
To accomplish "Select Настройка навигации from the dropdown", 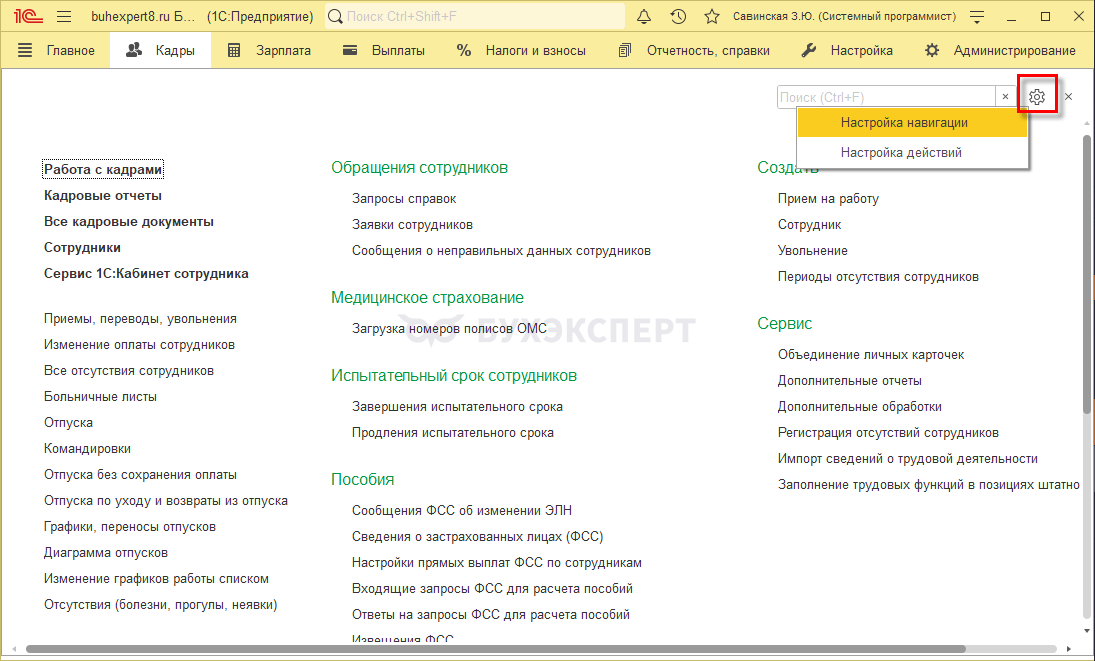I will click(x=903, y=123).
